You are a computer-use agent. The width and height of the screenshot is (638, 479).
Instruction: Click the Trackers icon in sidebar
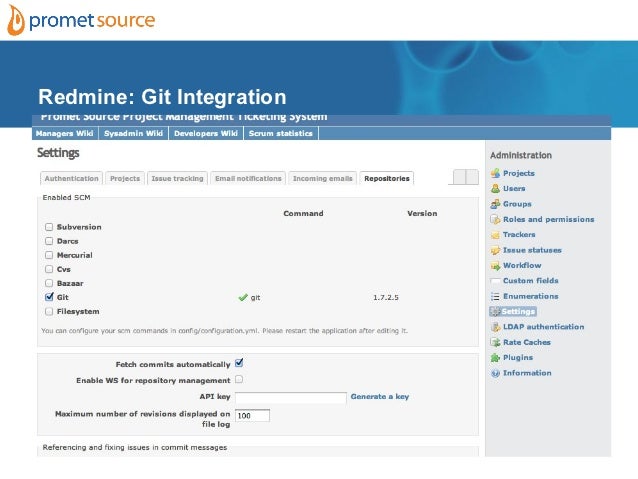tap(495, 235)
